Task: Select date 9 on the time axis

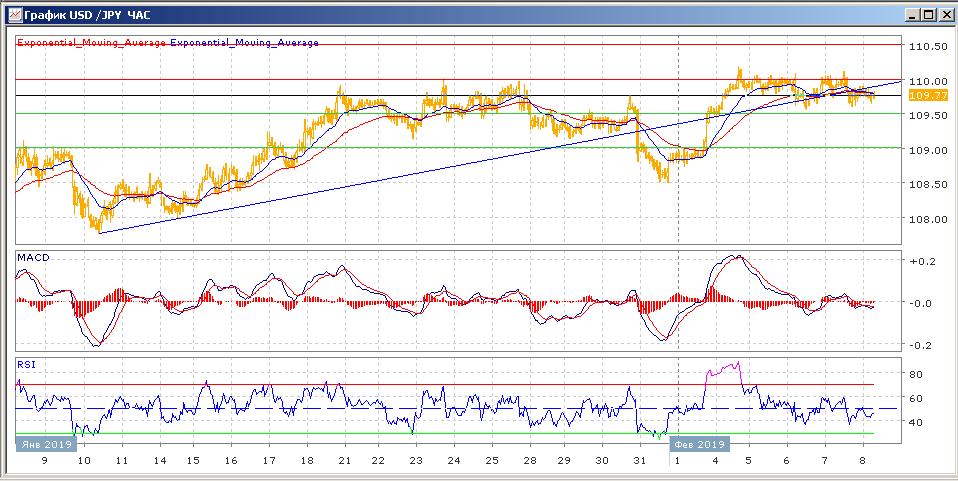Action: point(43,461)
